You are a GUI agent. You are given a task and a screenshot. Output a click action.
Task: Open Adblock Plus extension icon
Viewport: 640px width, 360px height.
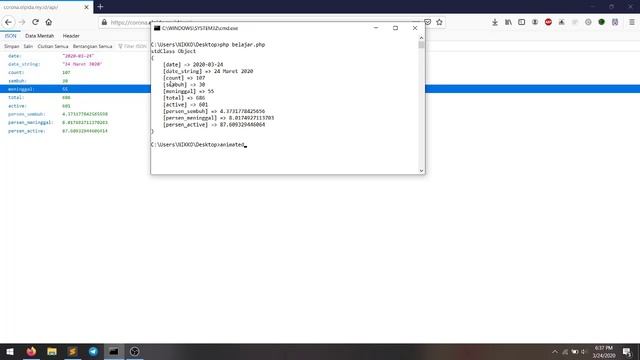pos(548,22)
